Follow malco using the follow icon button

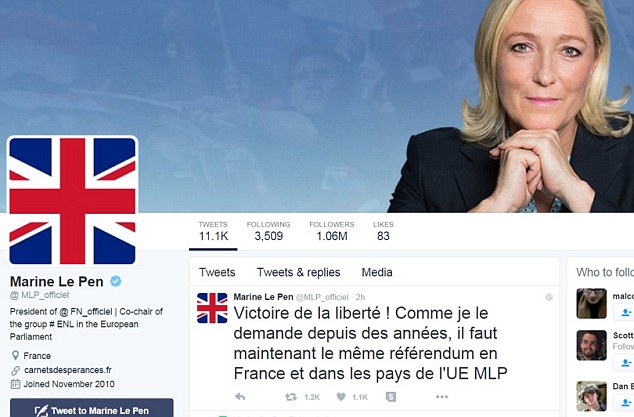coord(625,312)
